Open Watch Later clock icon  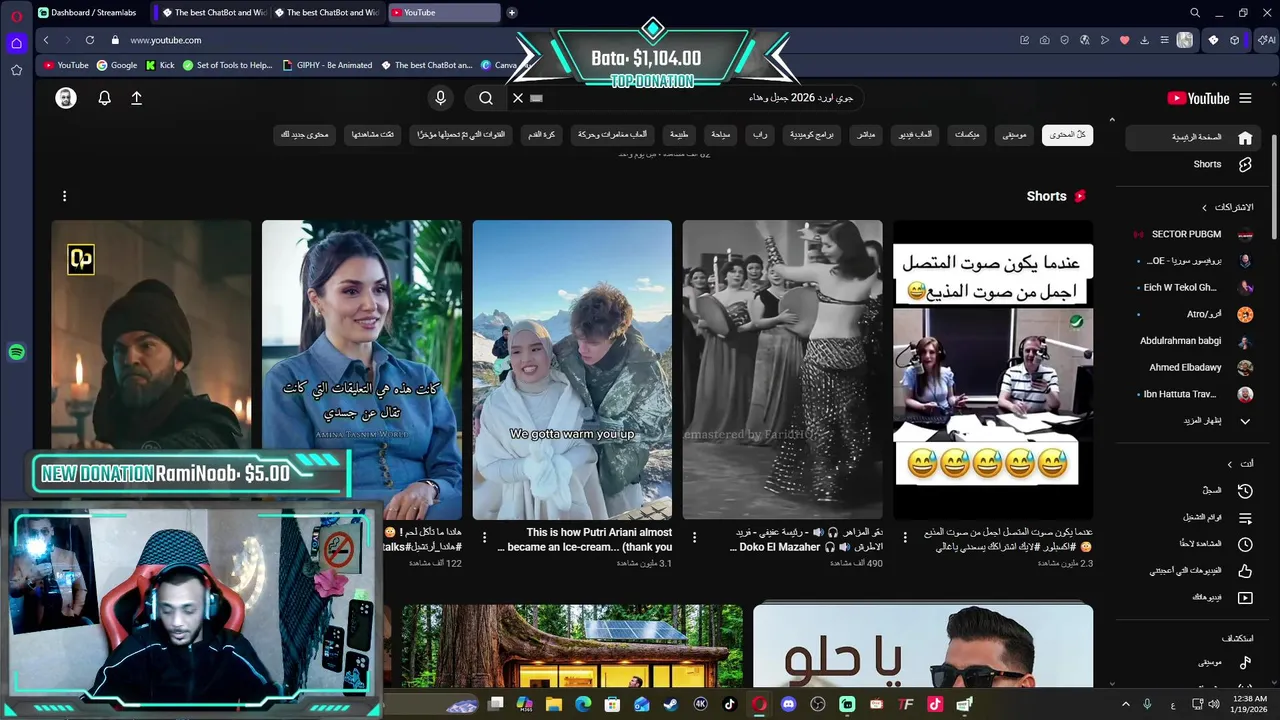(1245, 544)
